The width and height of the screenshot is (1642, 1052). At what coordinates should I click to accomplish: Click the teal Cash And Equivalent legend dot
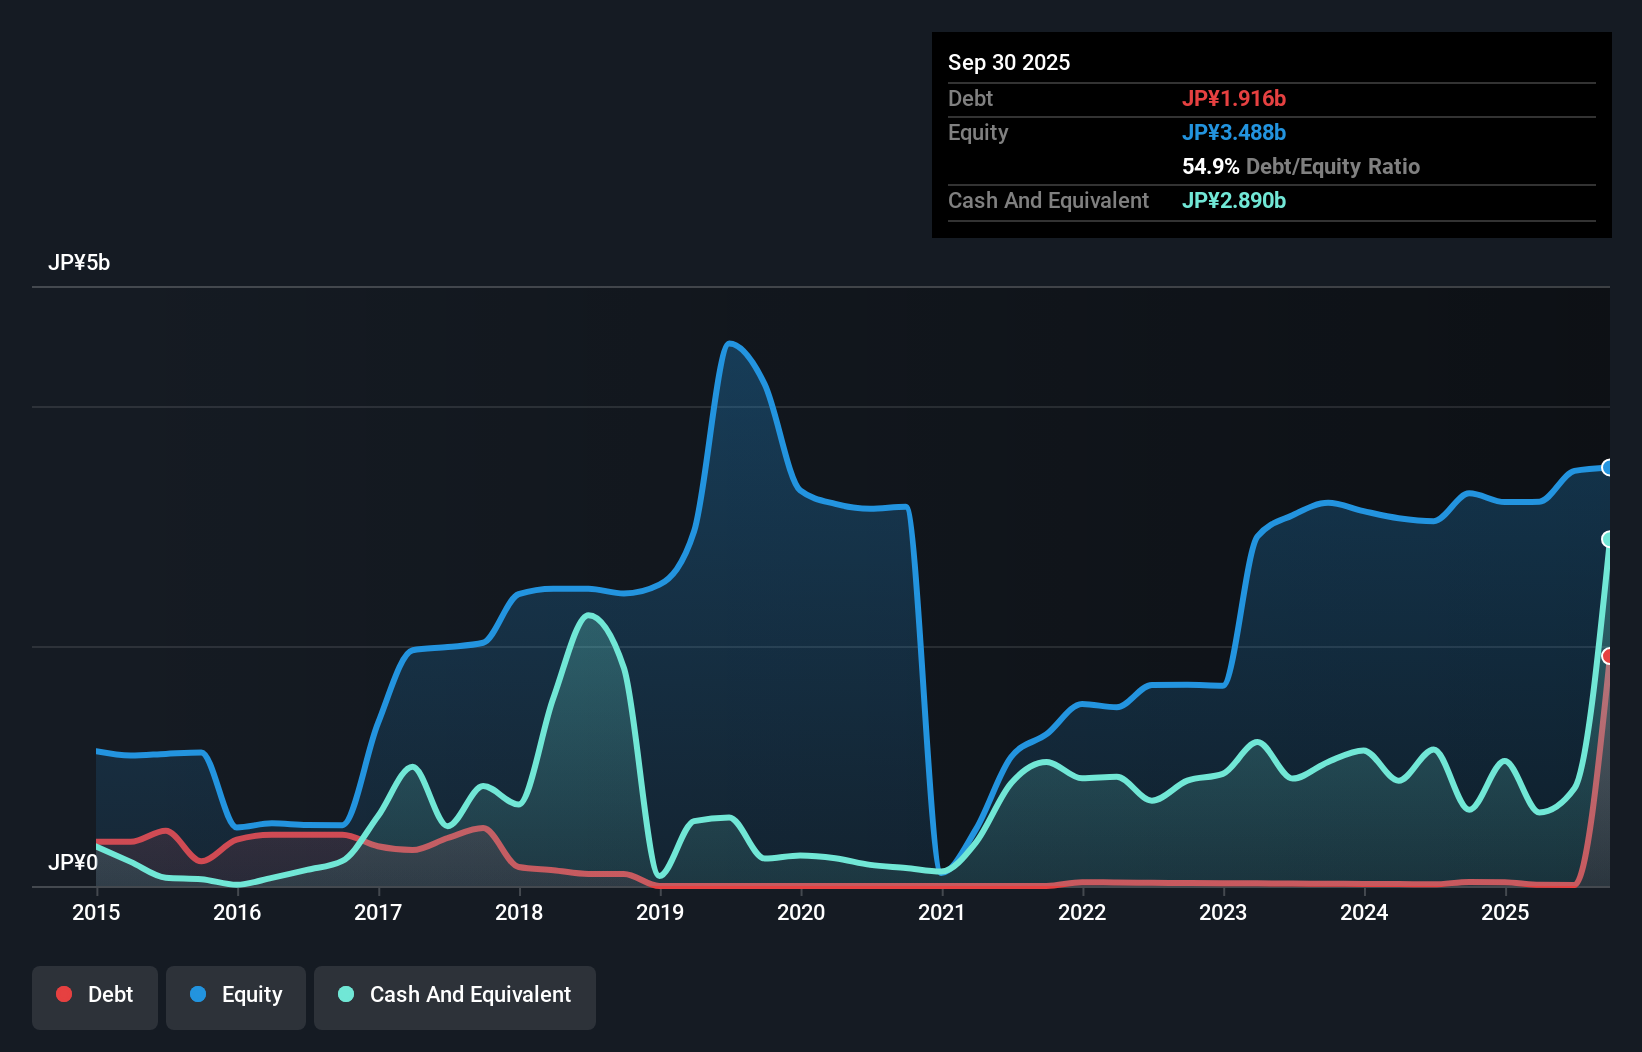(x=346, y=994)
